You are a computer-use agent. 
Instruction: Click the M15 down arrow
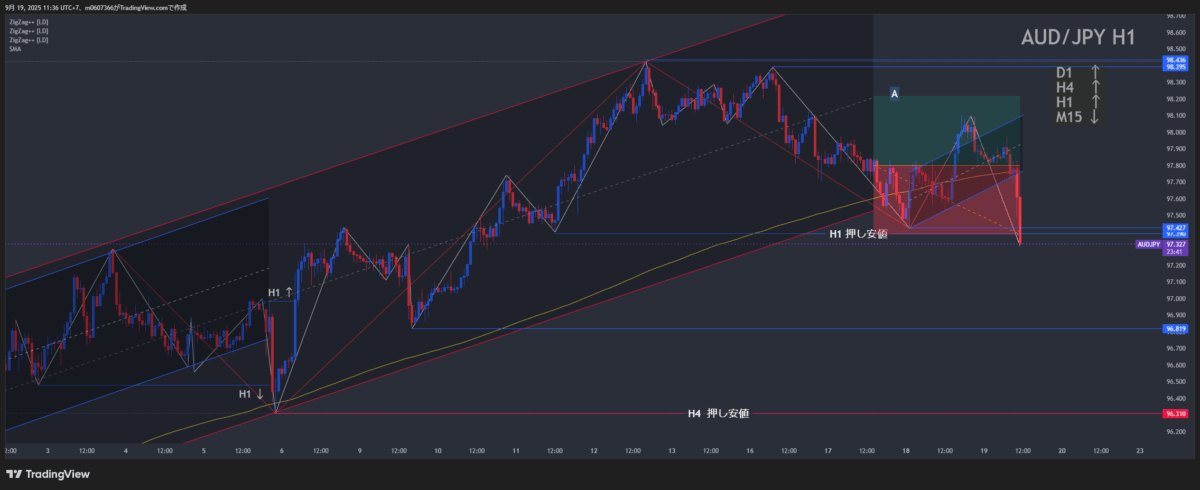pos(1095,117)
